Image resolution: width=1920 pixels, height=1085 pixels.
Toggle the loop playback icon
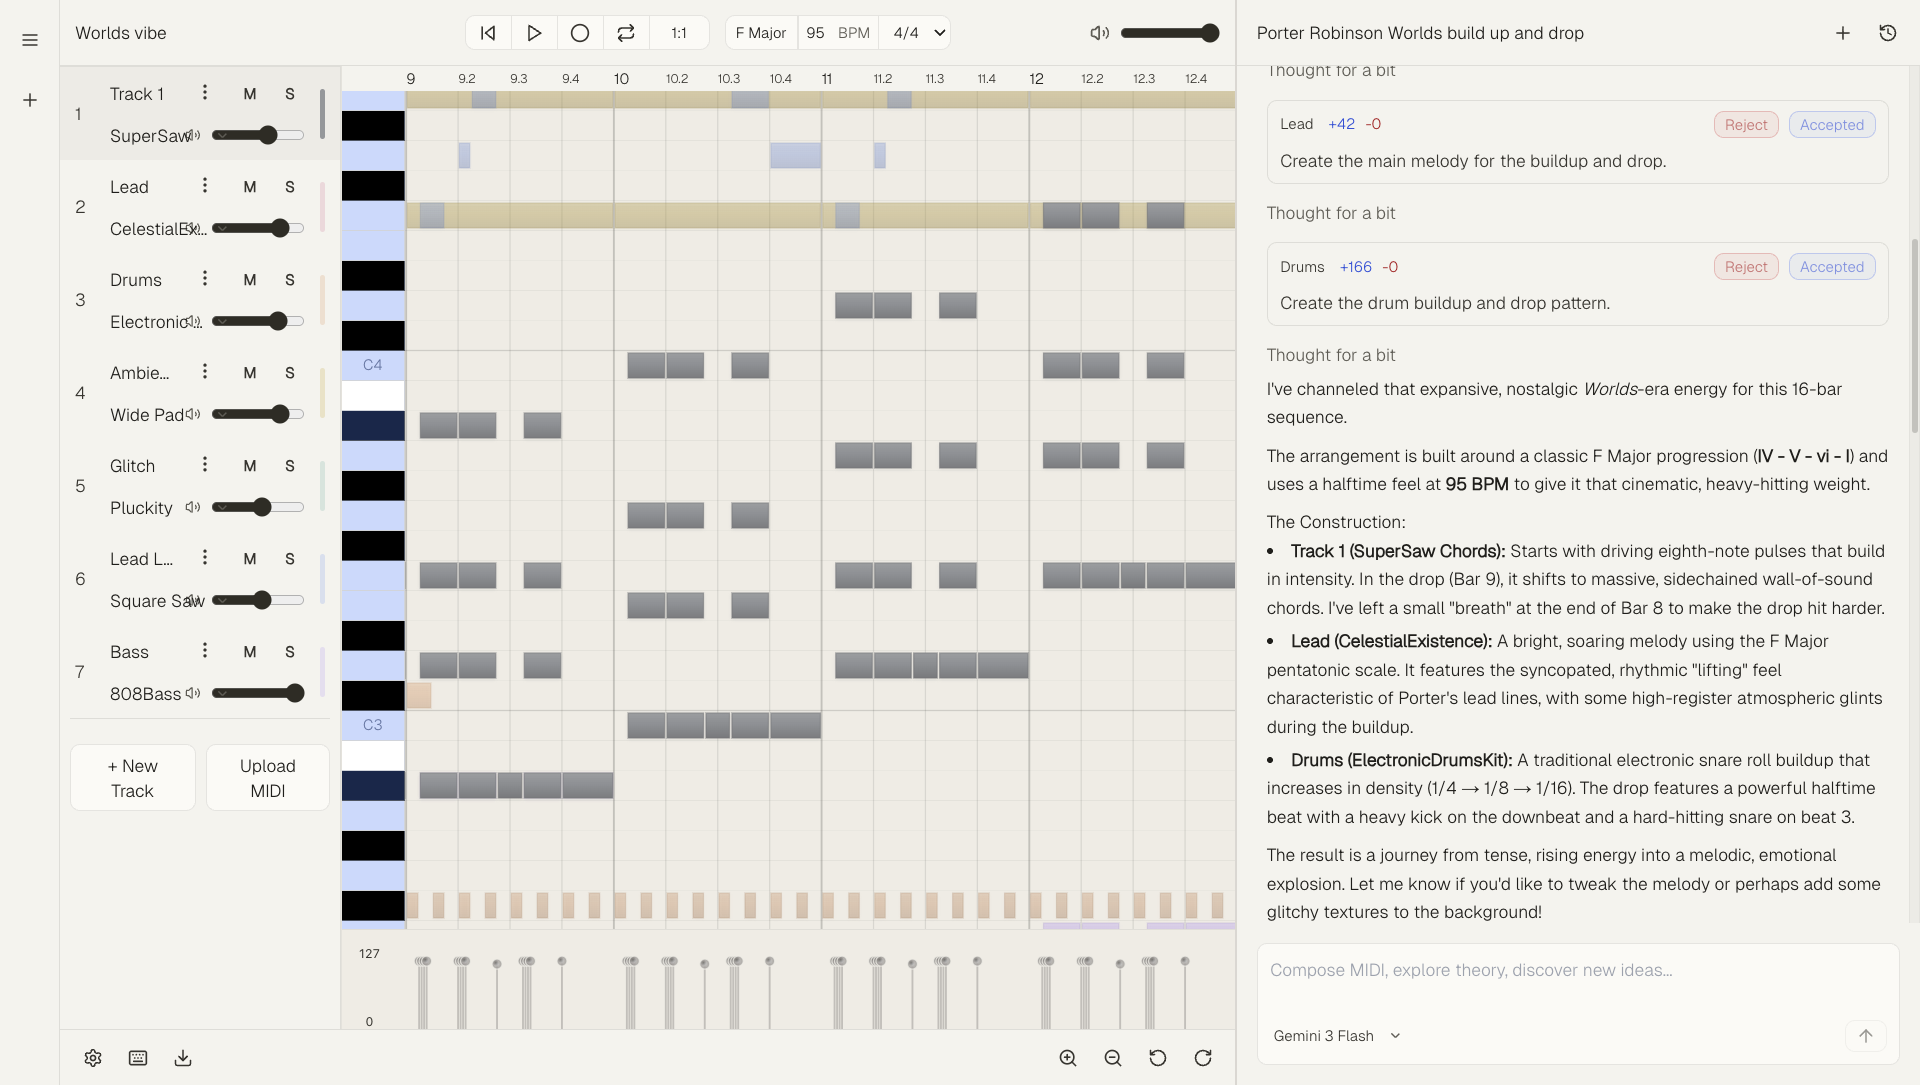click(x=626, y=33)
